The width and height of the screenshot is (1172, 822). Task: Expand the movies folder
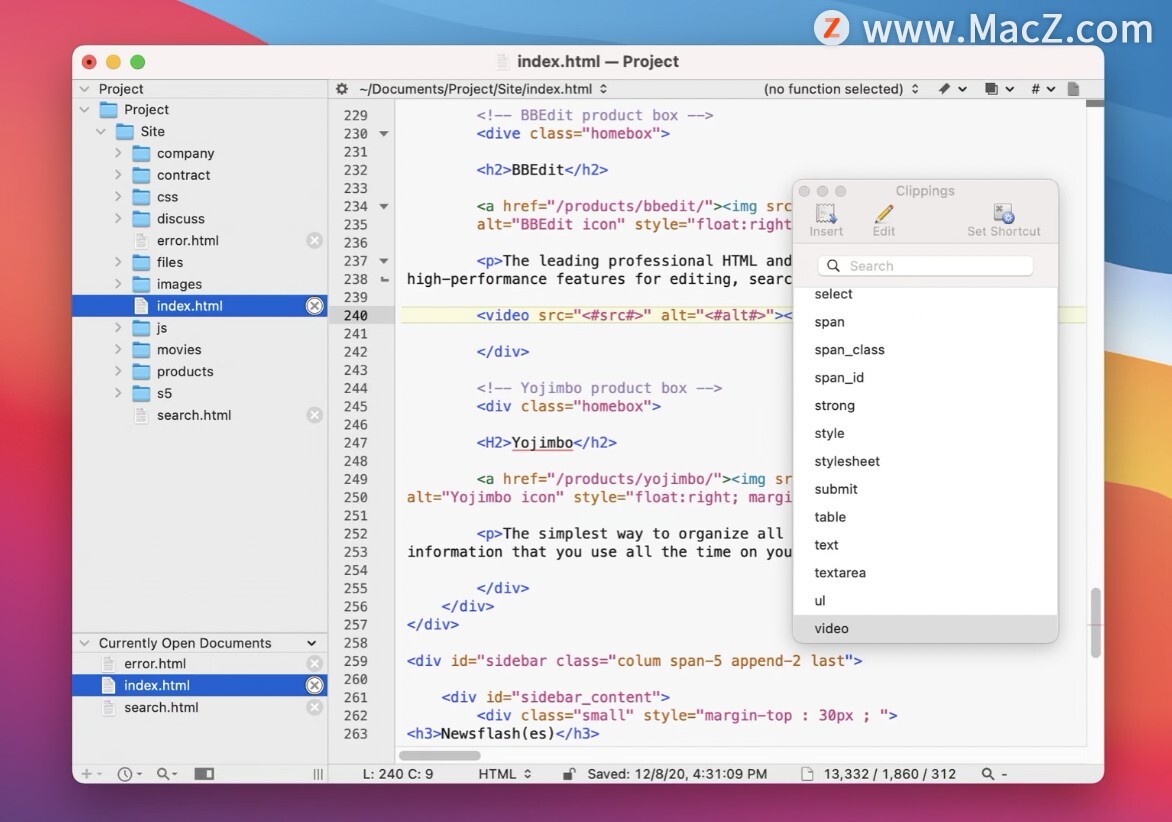[x=117, y=349]
